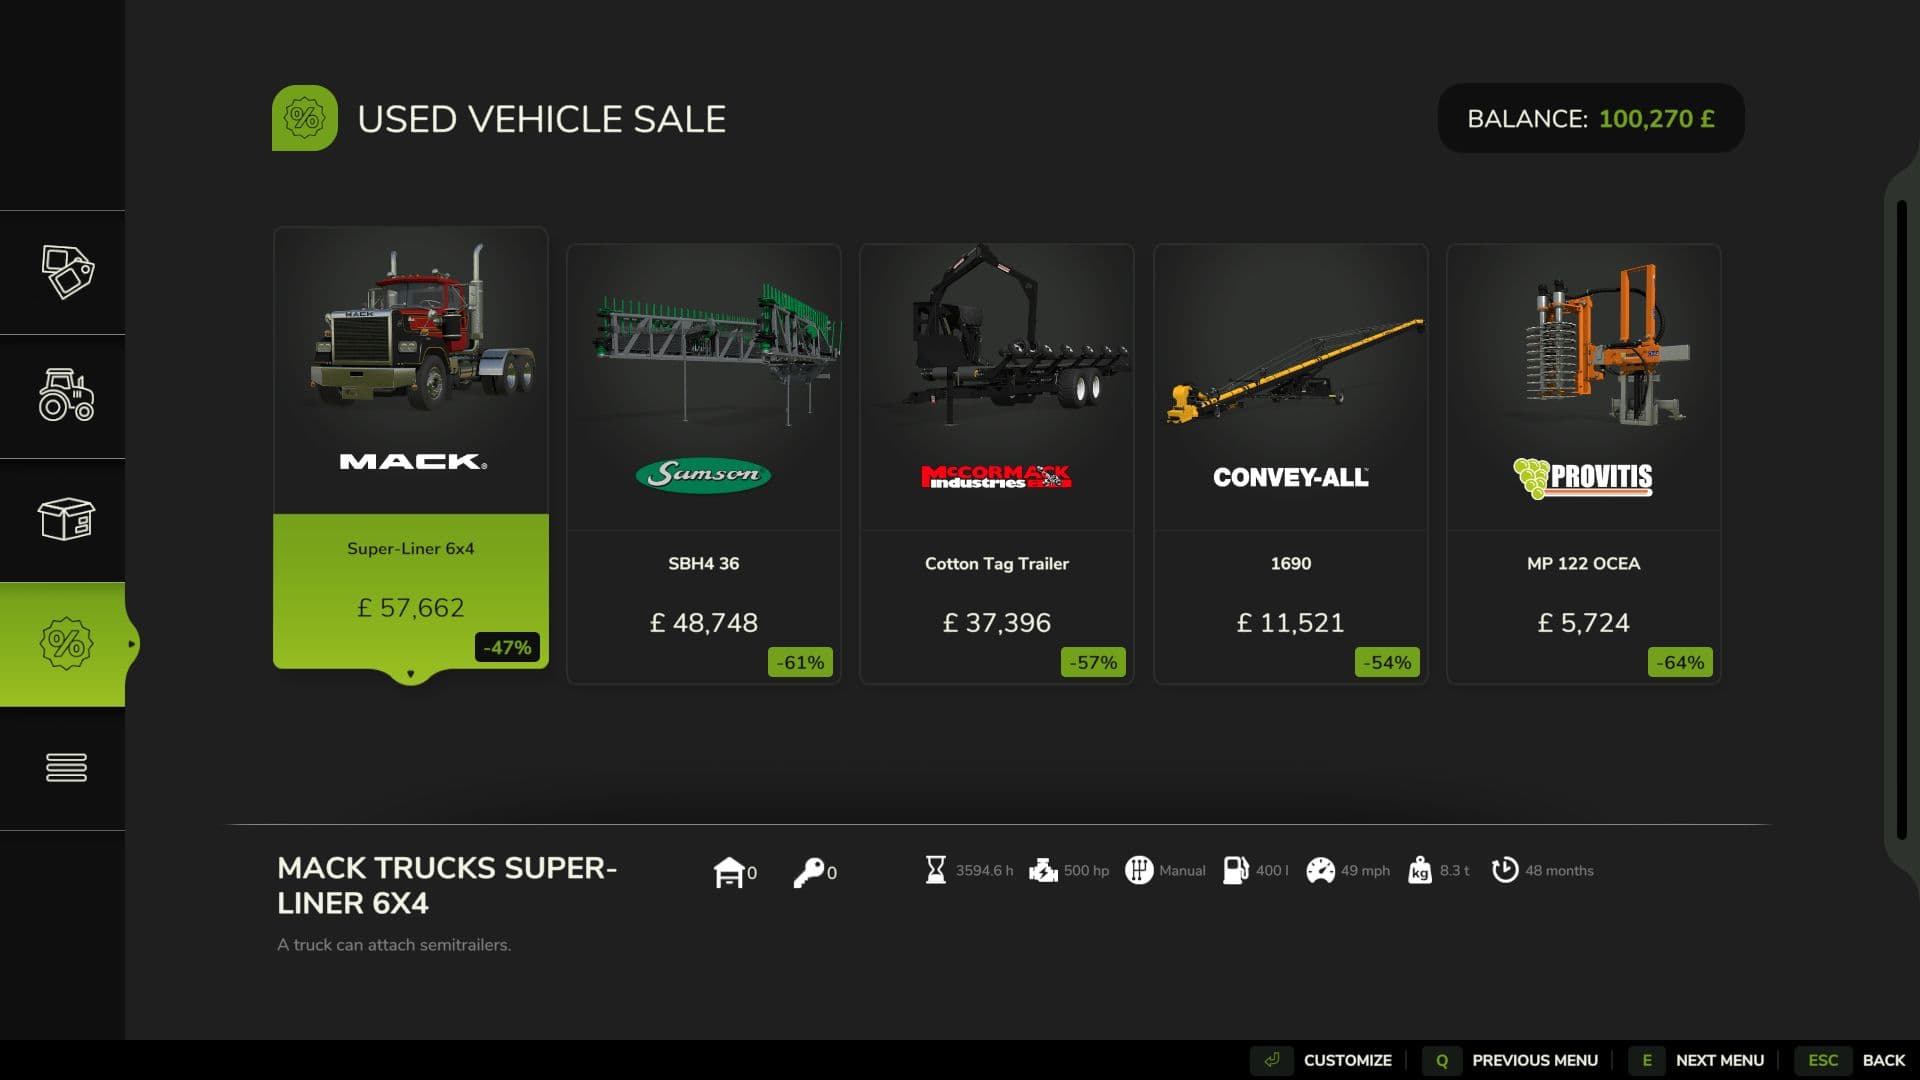This screenshot has height=1080, width=1920.
Task: Click the Samson brand logo
Action: (704, 474)
